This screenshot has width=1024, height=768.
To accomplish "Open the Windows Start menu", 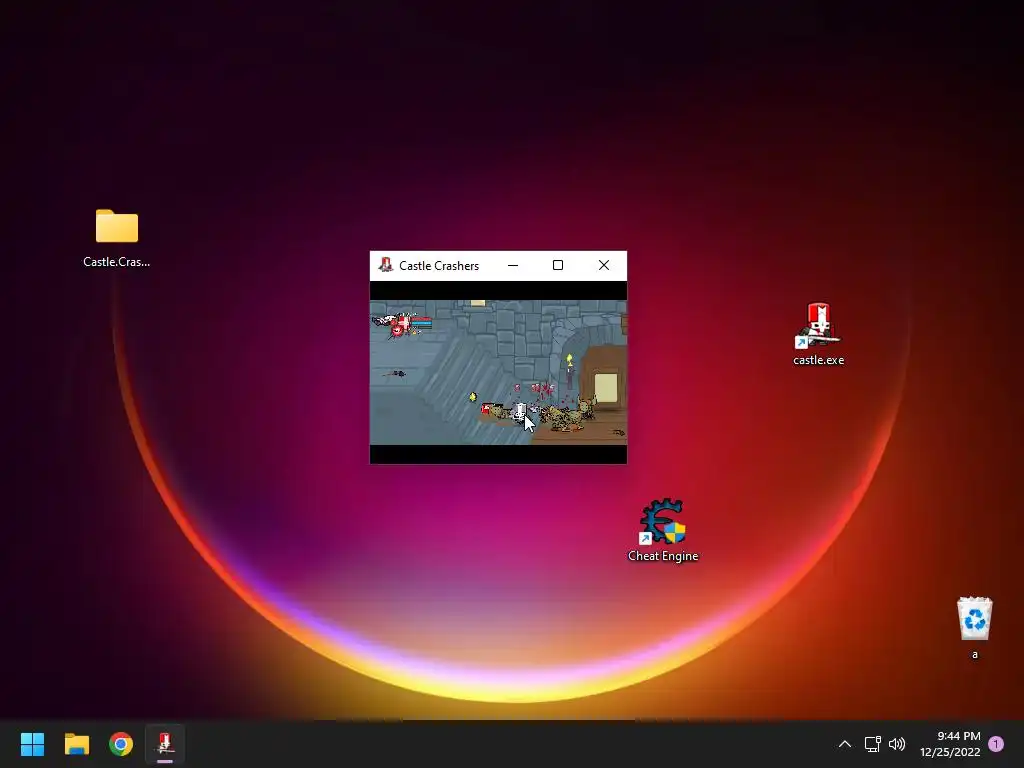I will point(32,744).
